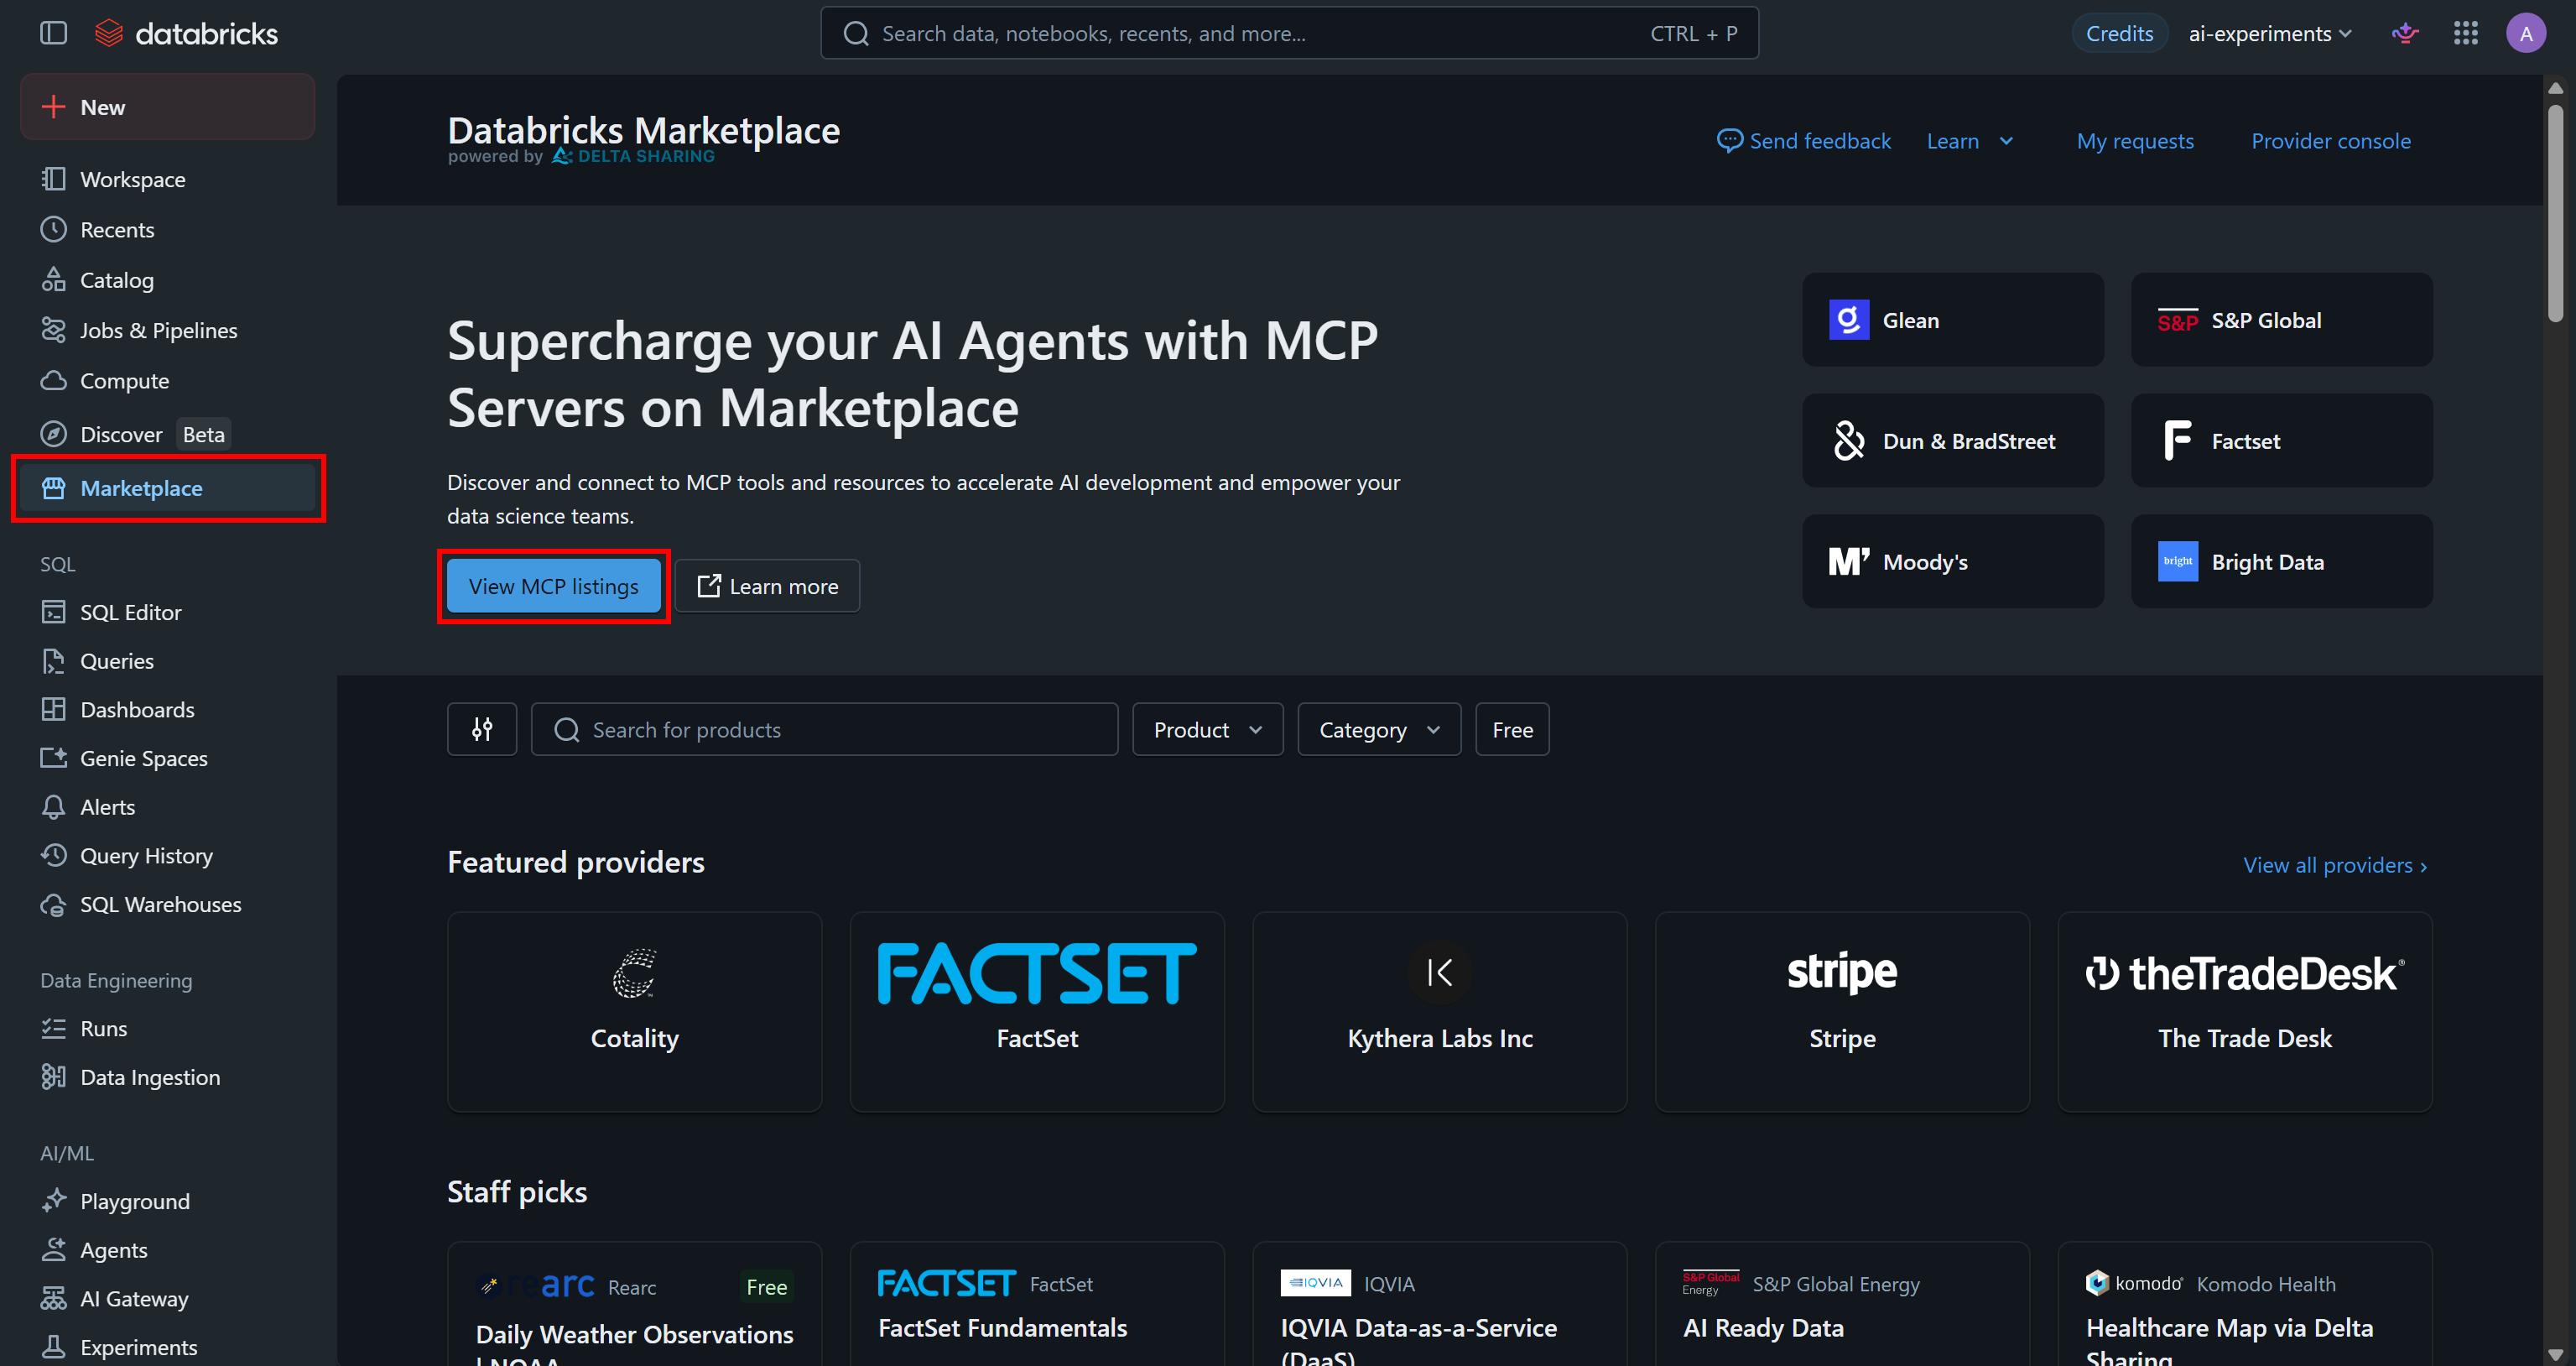Go to Jobs & Pipelines
This screenshot has height=1366, width=2576.
pyautogui.click(x=168, y=330)
